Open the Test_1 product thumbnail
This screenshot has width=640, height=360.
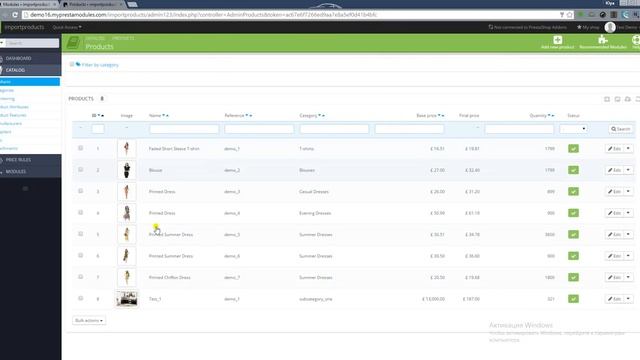[x=127, y=299]
